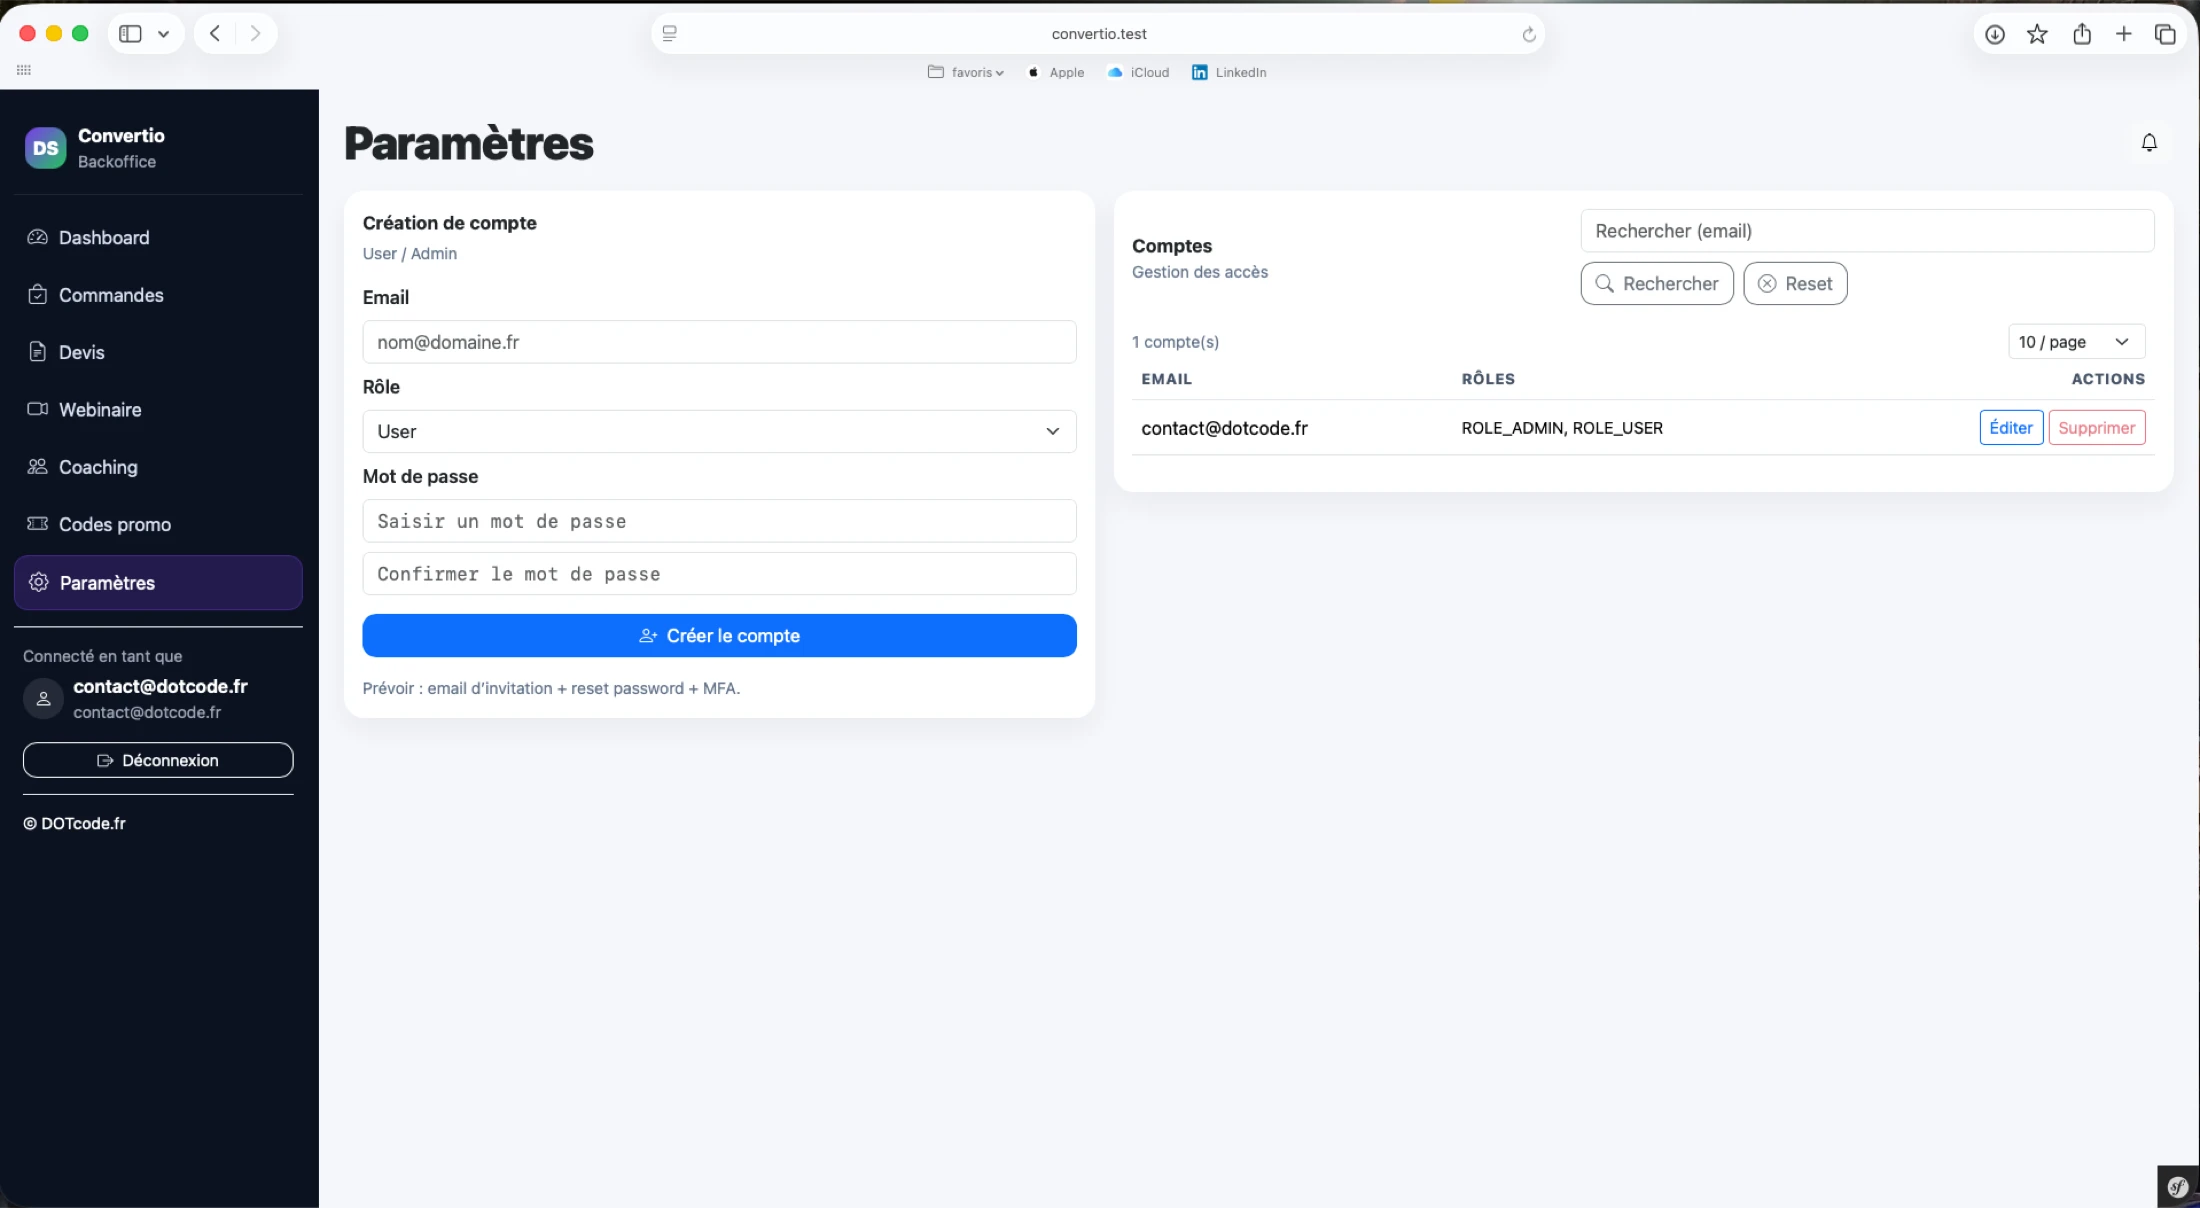The height and width of the screenshot is (1208, 2200).
Task: Open the Symfony debug toolbar icon
Action: pyautogui.click(x=2177, y=1187)
